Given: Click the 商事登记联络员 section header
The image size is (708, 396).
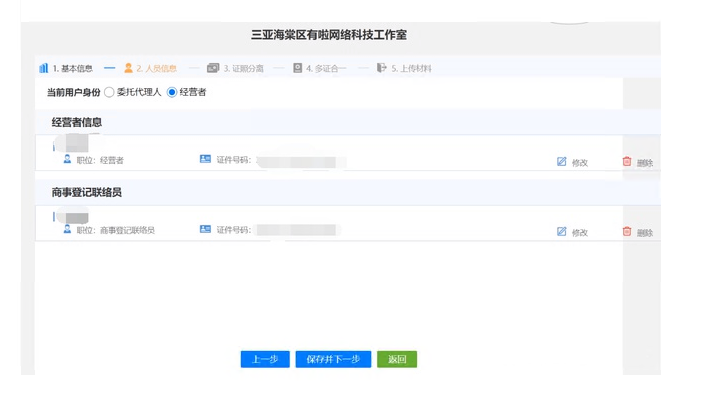Looking at the screenshot, I should 87,192.
